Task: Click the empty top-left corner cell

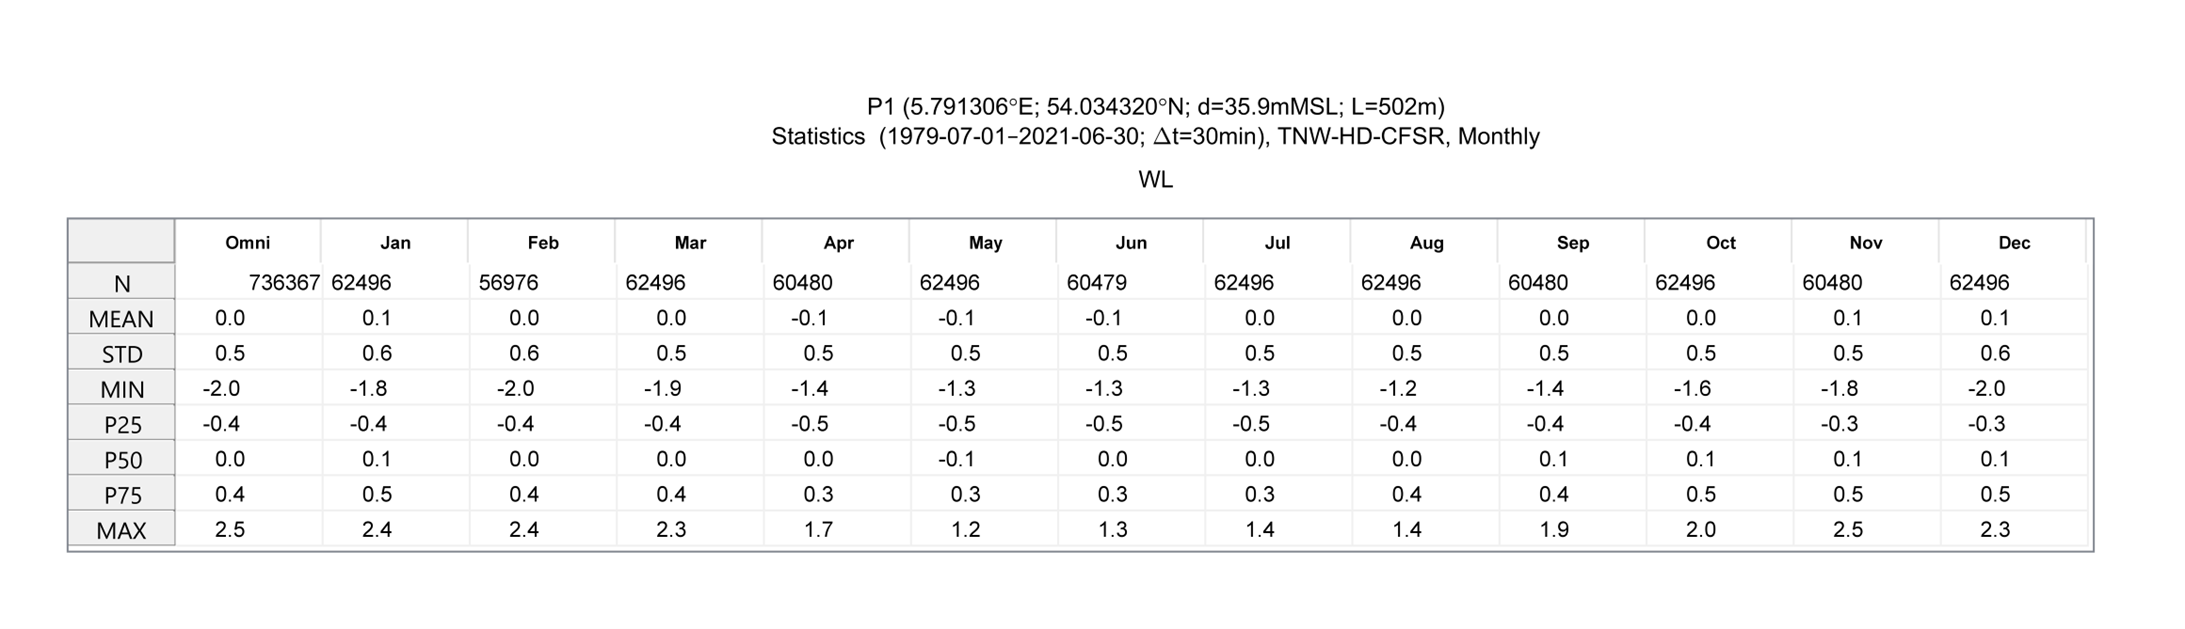Action: (x=121, y=241)
